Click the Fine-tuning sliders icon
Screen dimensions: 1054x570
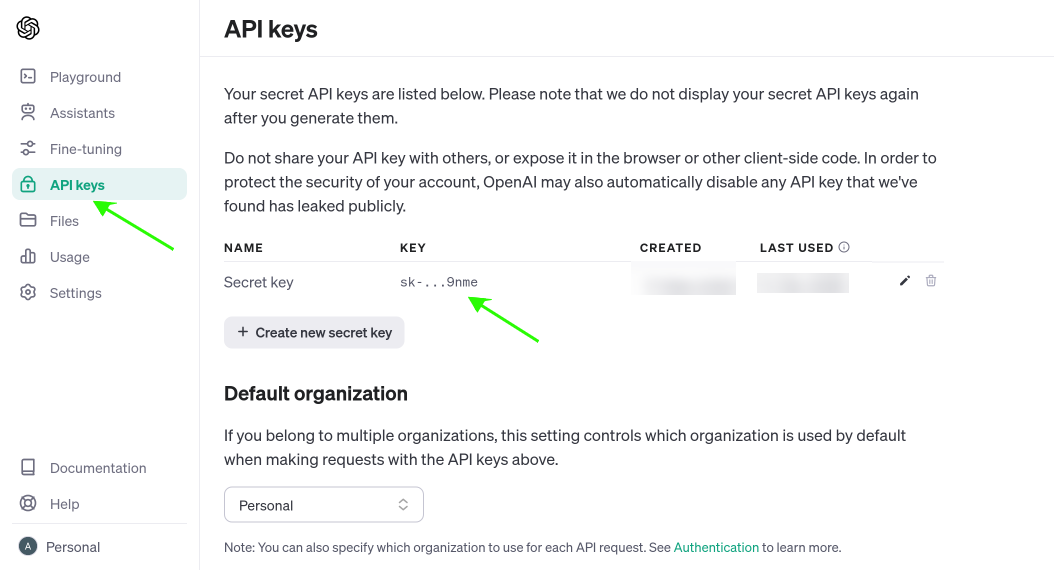(28, 149)
